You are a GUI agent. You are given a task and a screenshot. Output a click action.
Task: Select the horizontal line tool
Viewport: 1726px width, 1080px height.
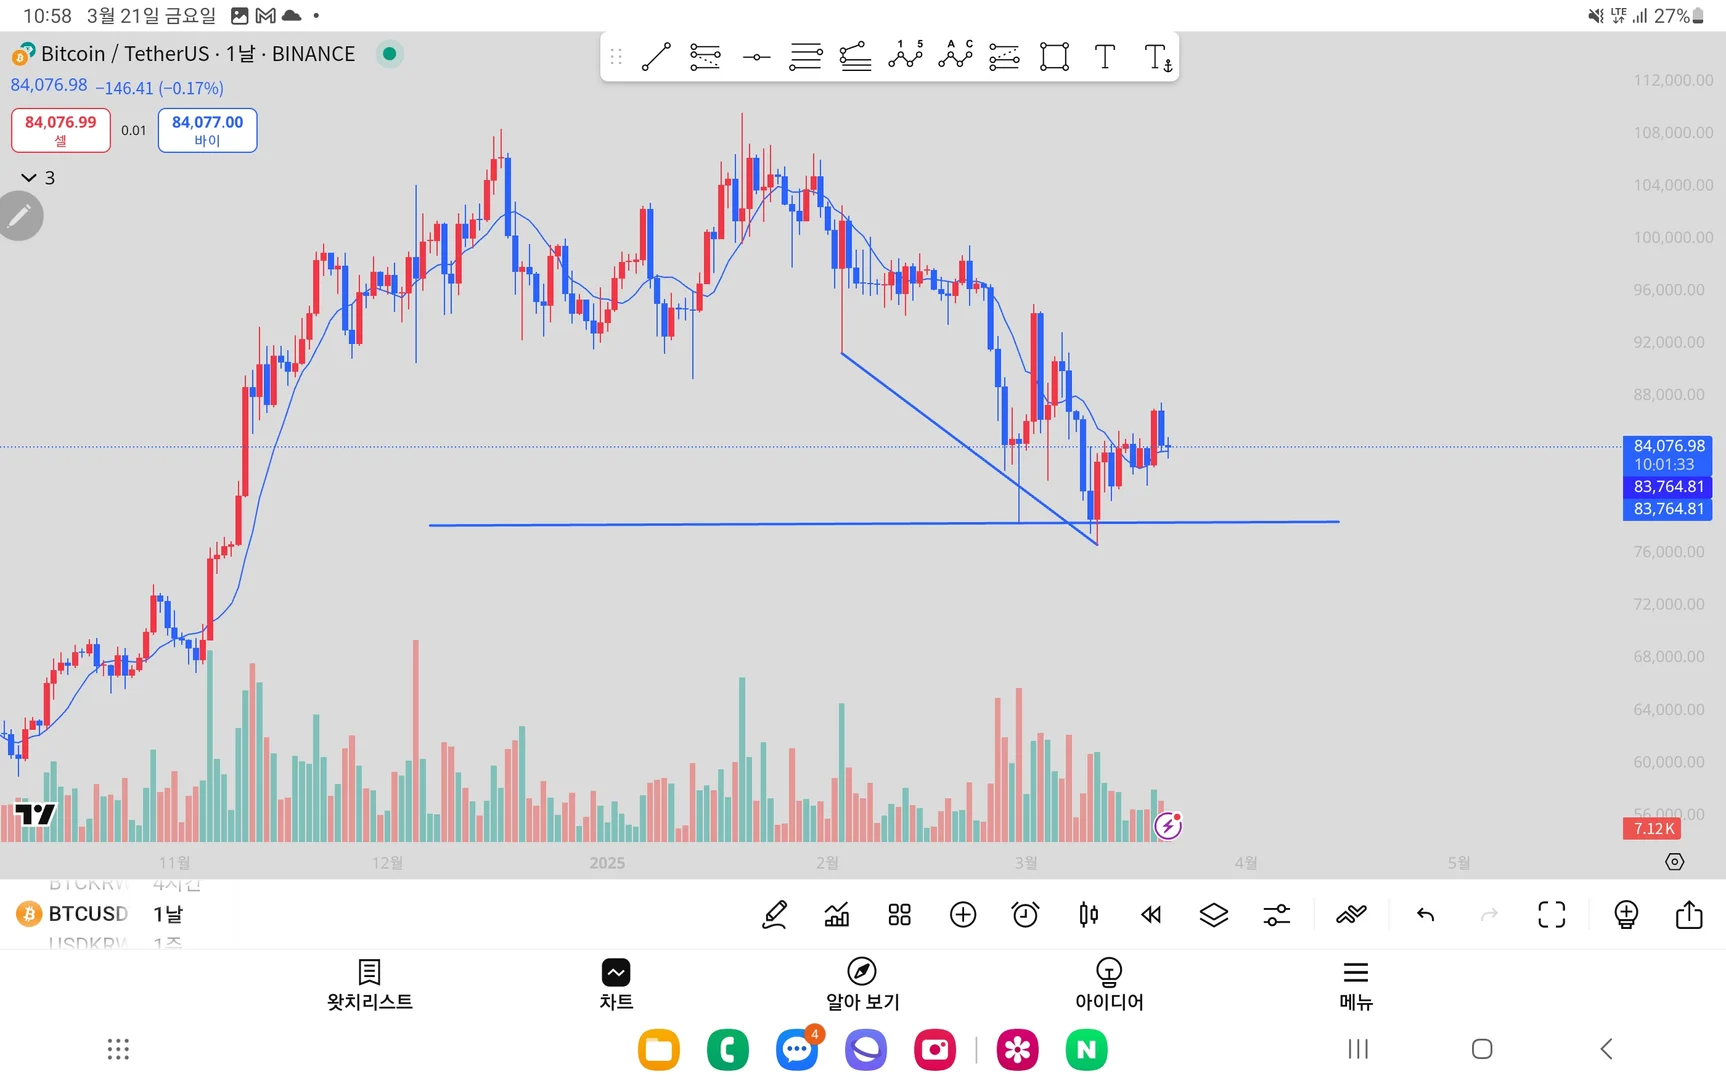pos(756,57)
